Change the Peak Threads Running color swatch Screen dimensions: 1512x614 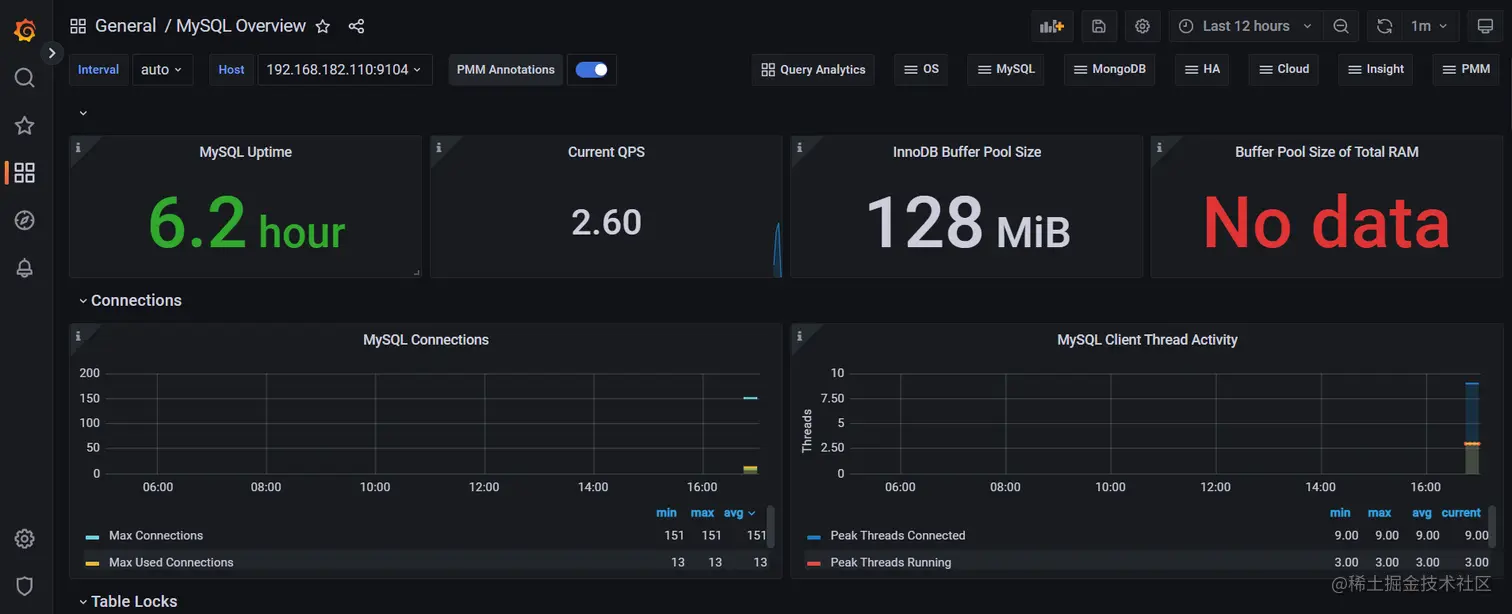tap(813, 563)
